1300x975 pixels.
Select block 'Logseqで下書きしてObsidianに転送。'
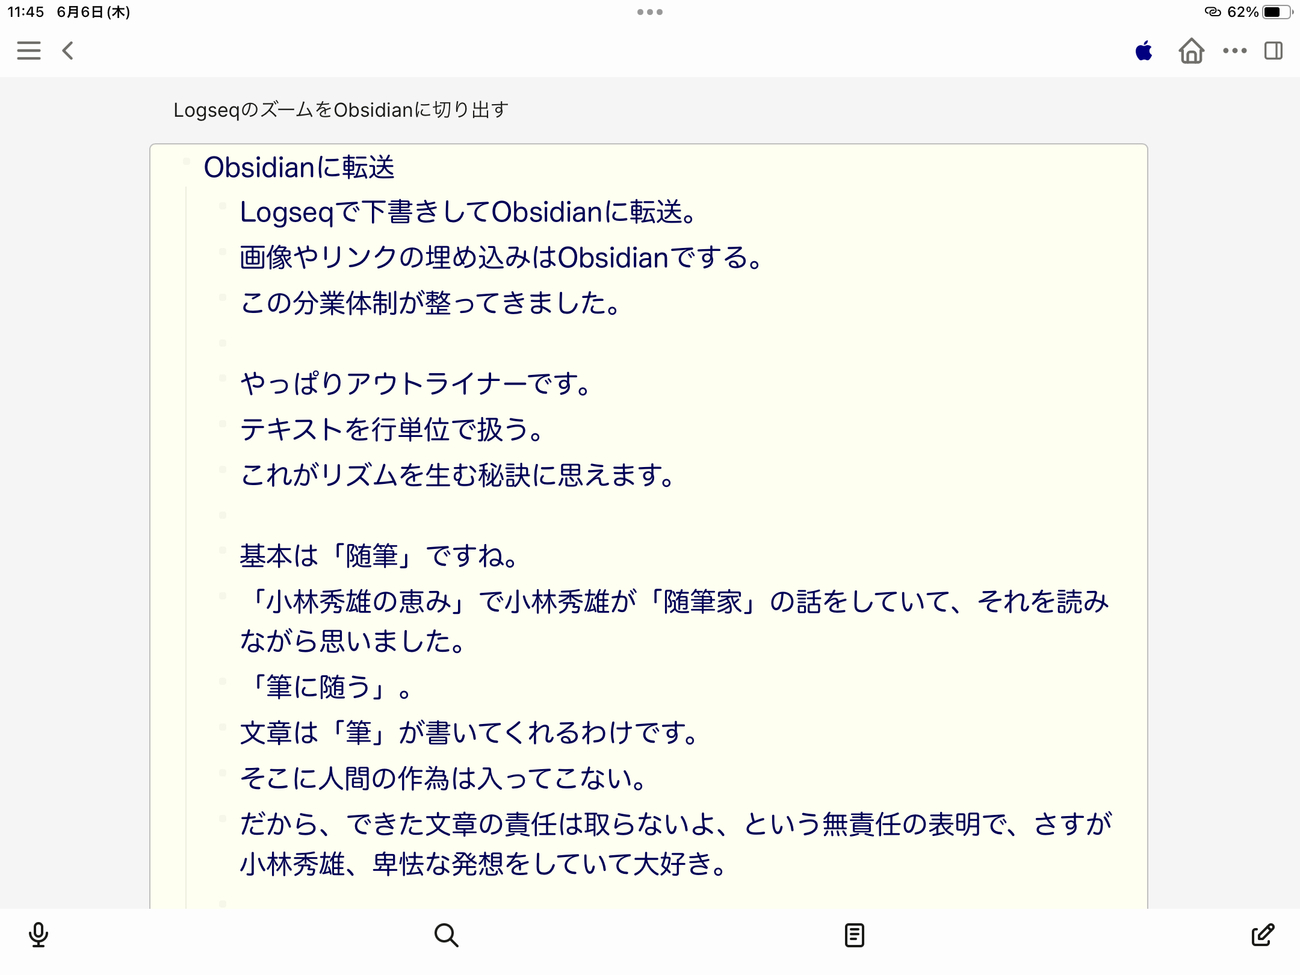pyautogui.click(x=469, y=212)
